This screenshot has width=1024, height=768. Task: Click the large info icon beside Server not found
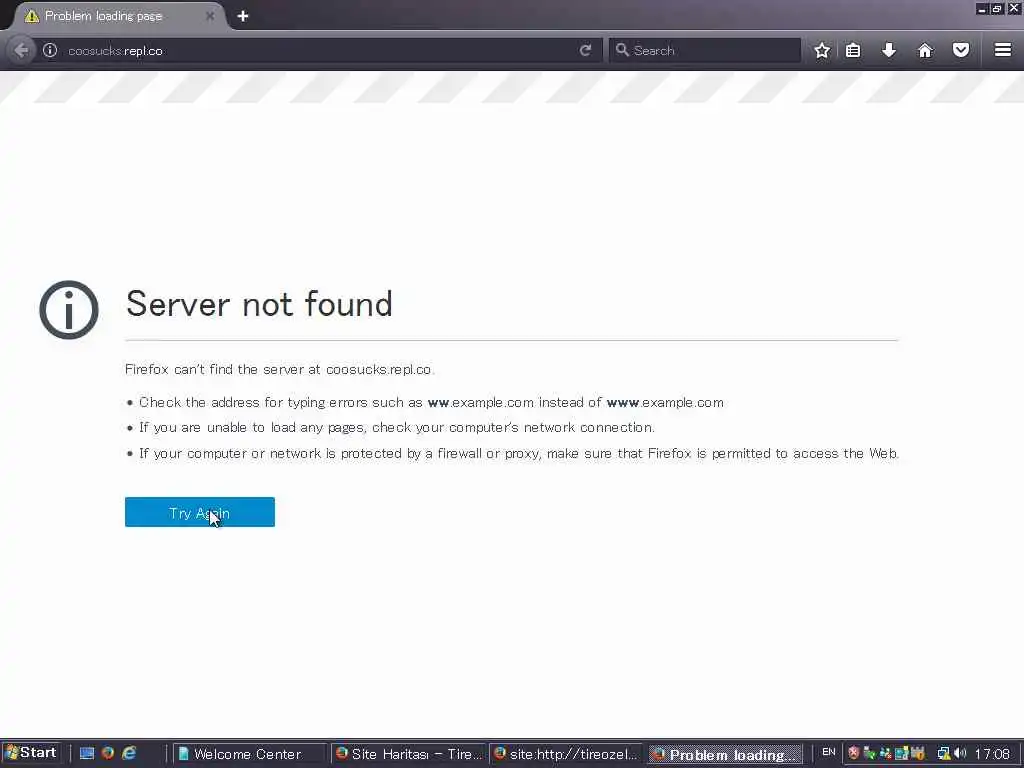69,310
